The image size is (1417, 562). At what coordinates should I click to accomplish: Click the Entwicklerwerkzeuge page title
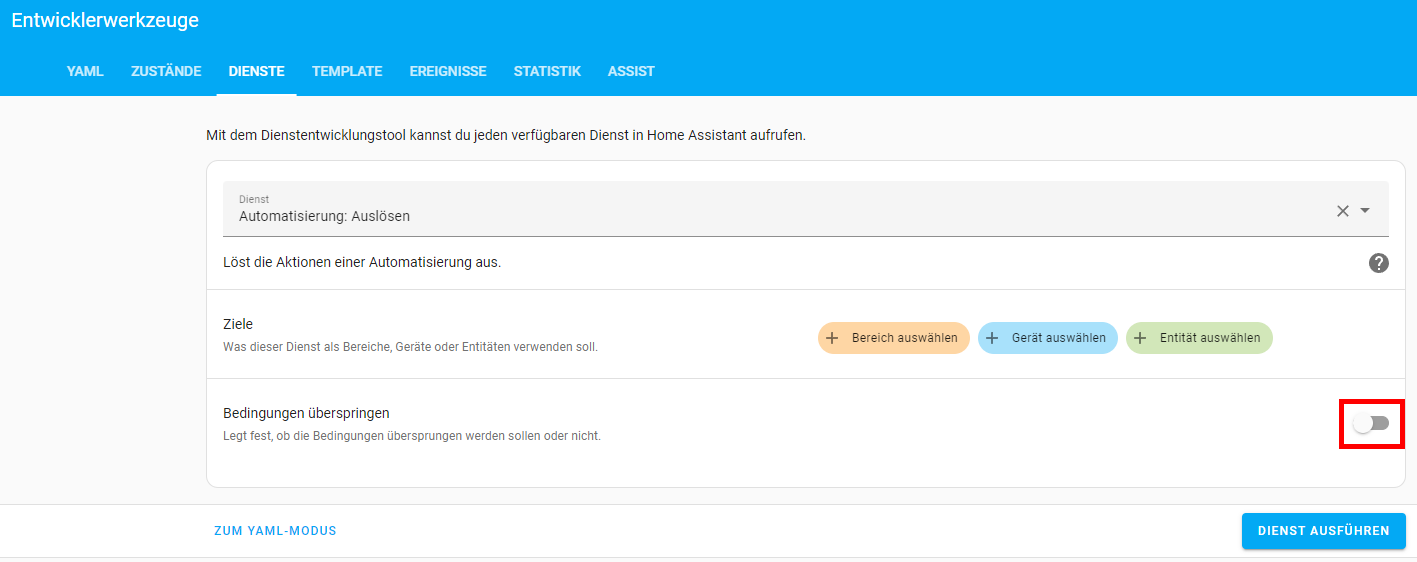tap(105, 20)
